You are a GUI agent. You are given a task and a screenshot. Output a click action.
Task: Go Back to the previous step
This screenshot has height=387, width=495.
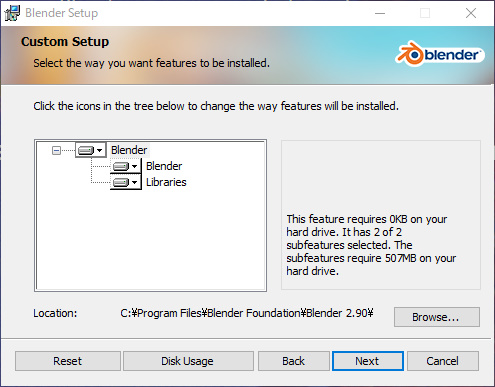pyautogui.click(x=293, y=361)
